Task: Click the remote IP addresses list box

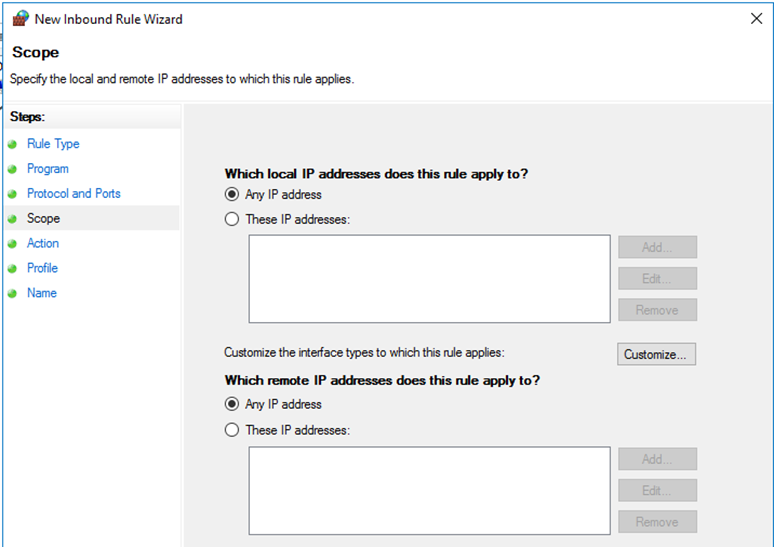Action: pyautogui.click(x=429, y=491)
